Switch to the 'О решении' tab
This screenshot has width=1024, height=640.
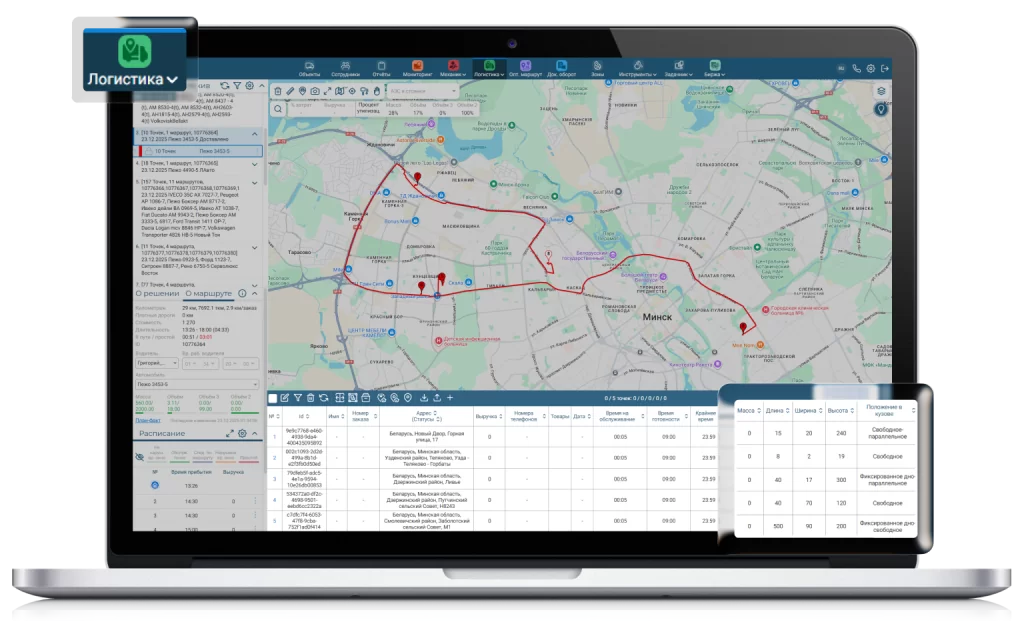[157, 294]
